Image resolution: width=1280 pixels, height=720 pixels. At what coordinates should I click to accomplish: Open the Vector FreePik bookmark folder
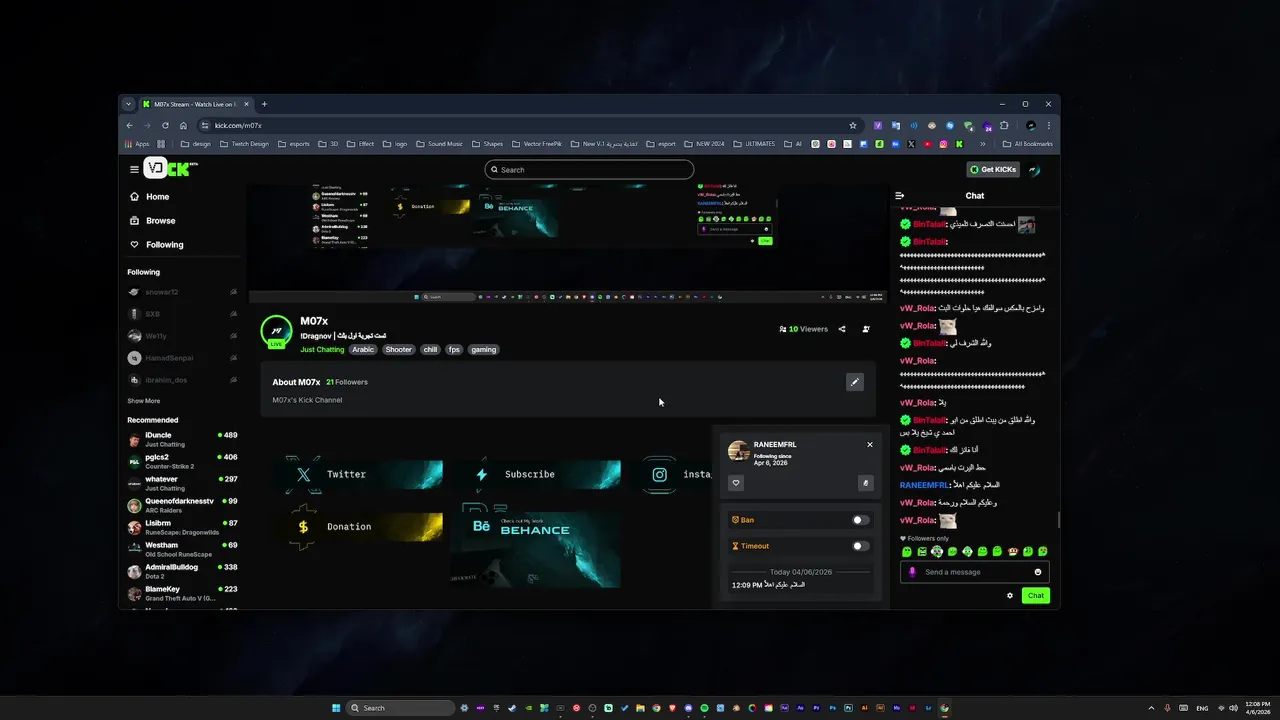point(537,144)
